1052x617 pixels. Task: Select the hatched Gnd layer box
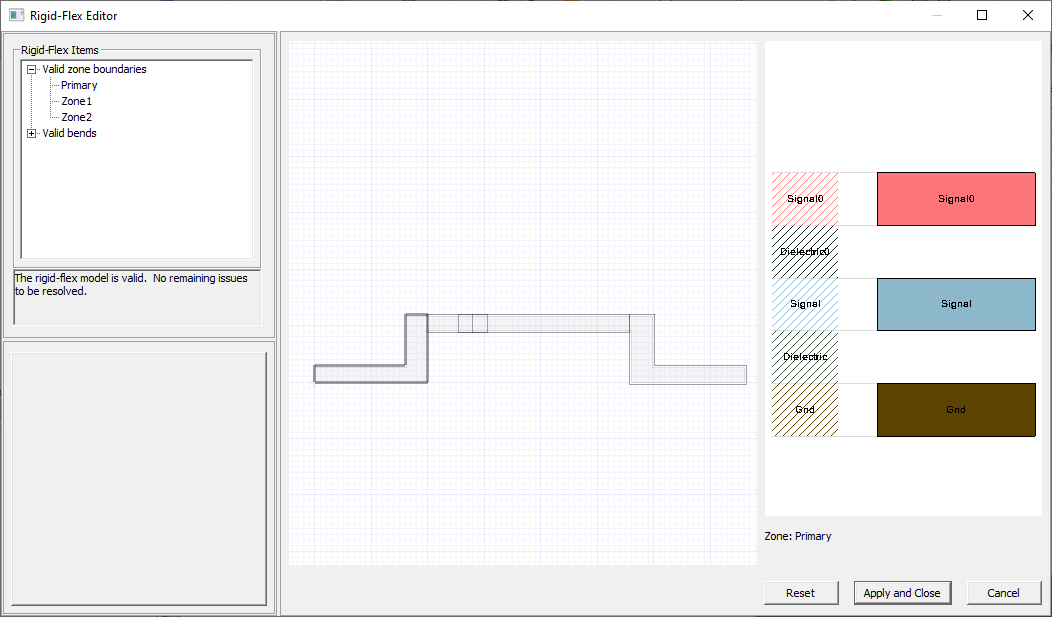tap(805, 410)
